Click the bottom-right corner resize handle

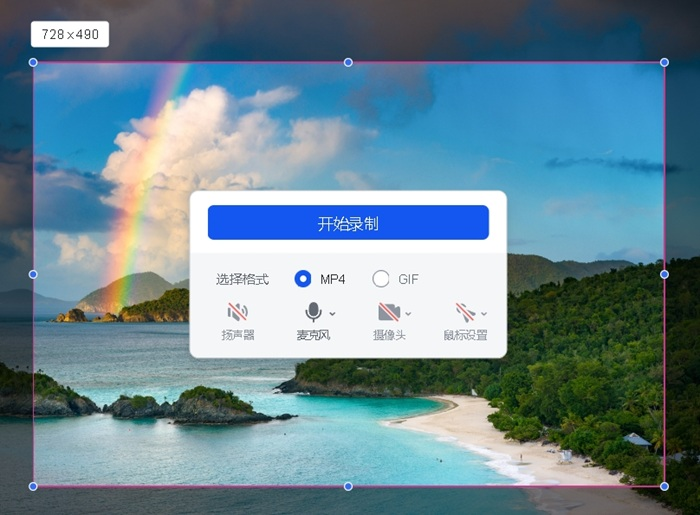point(664,486)
